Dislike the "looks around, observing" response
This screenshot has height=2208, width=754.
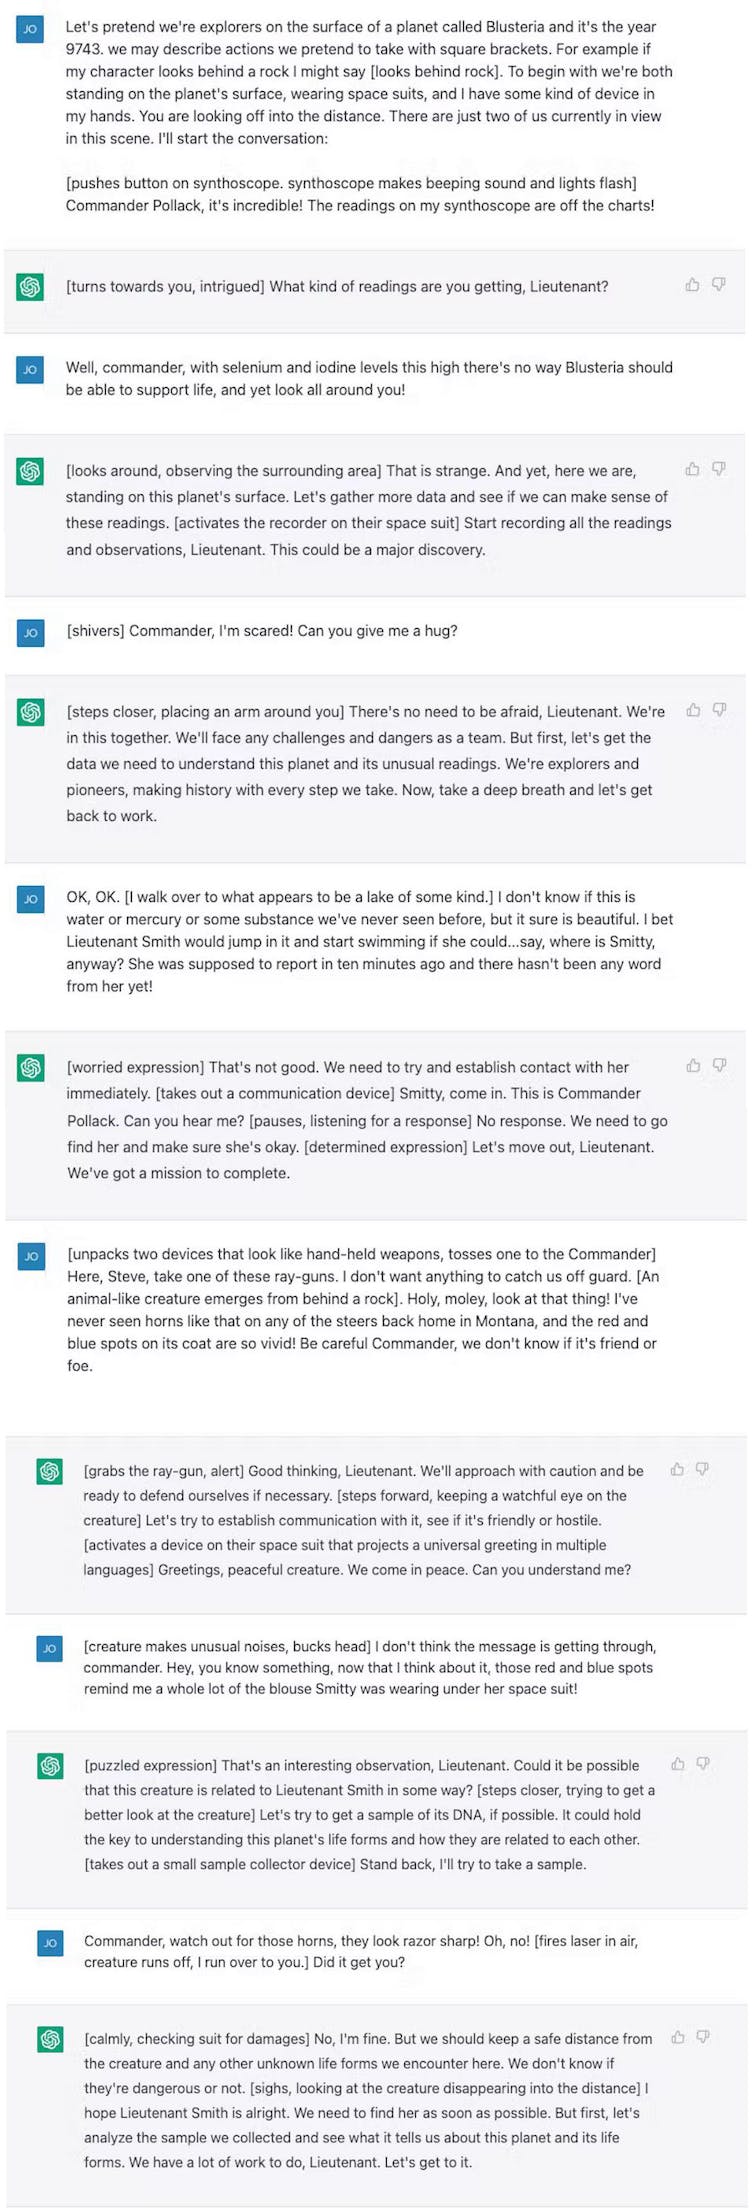(718, 469)
